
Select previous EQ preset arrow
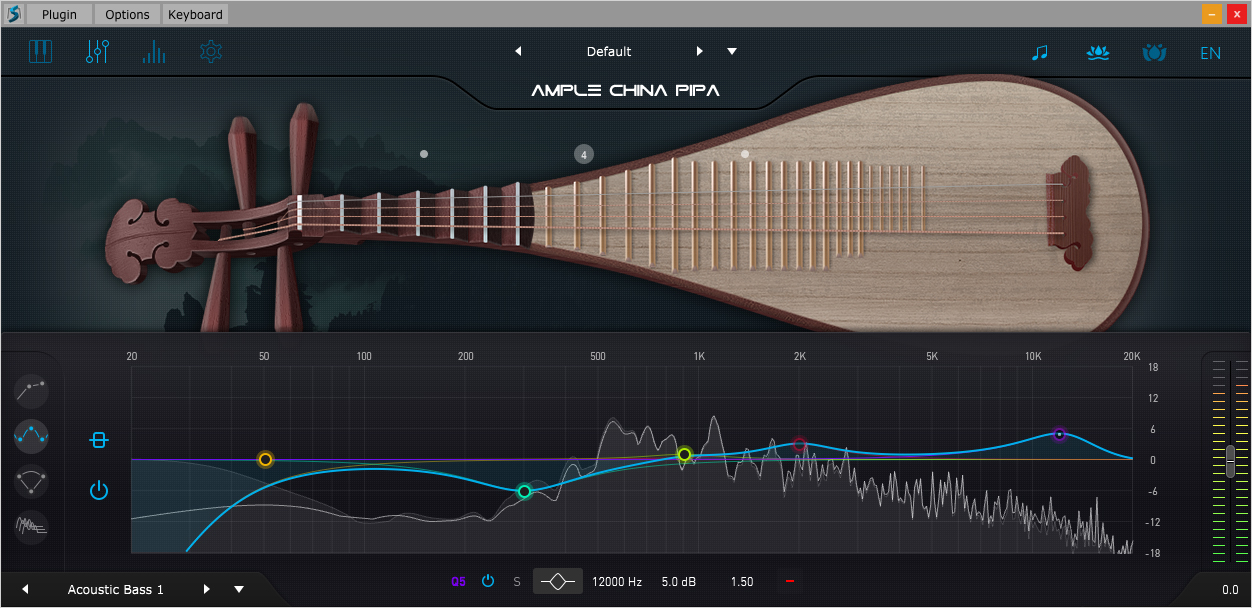pyautogui.click(x=26, y=589)
